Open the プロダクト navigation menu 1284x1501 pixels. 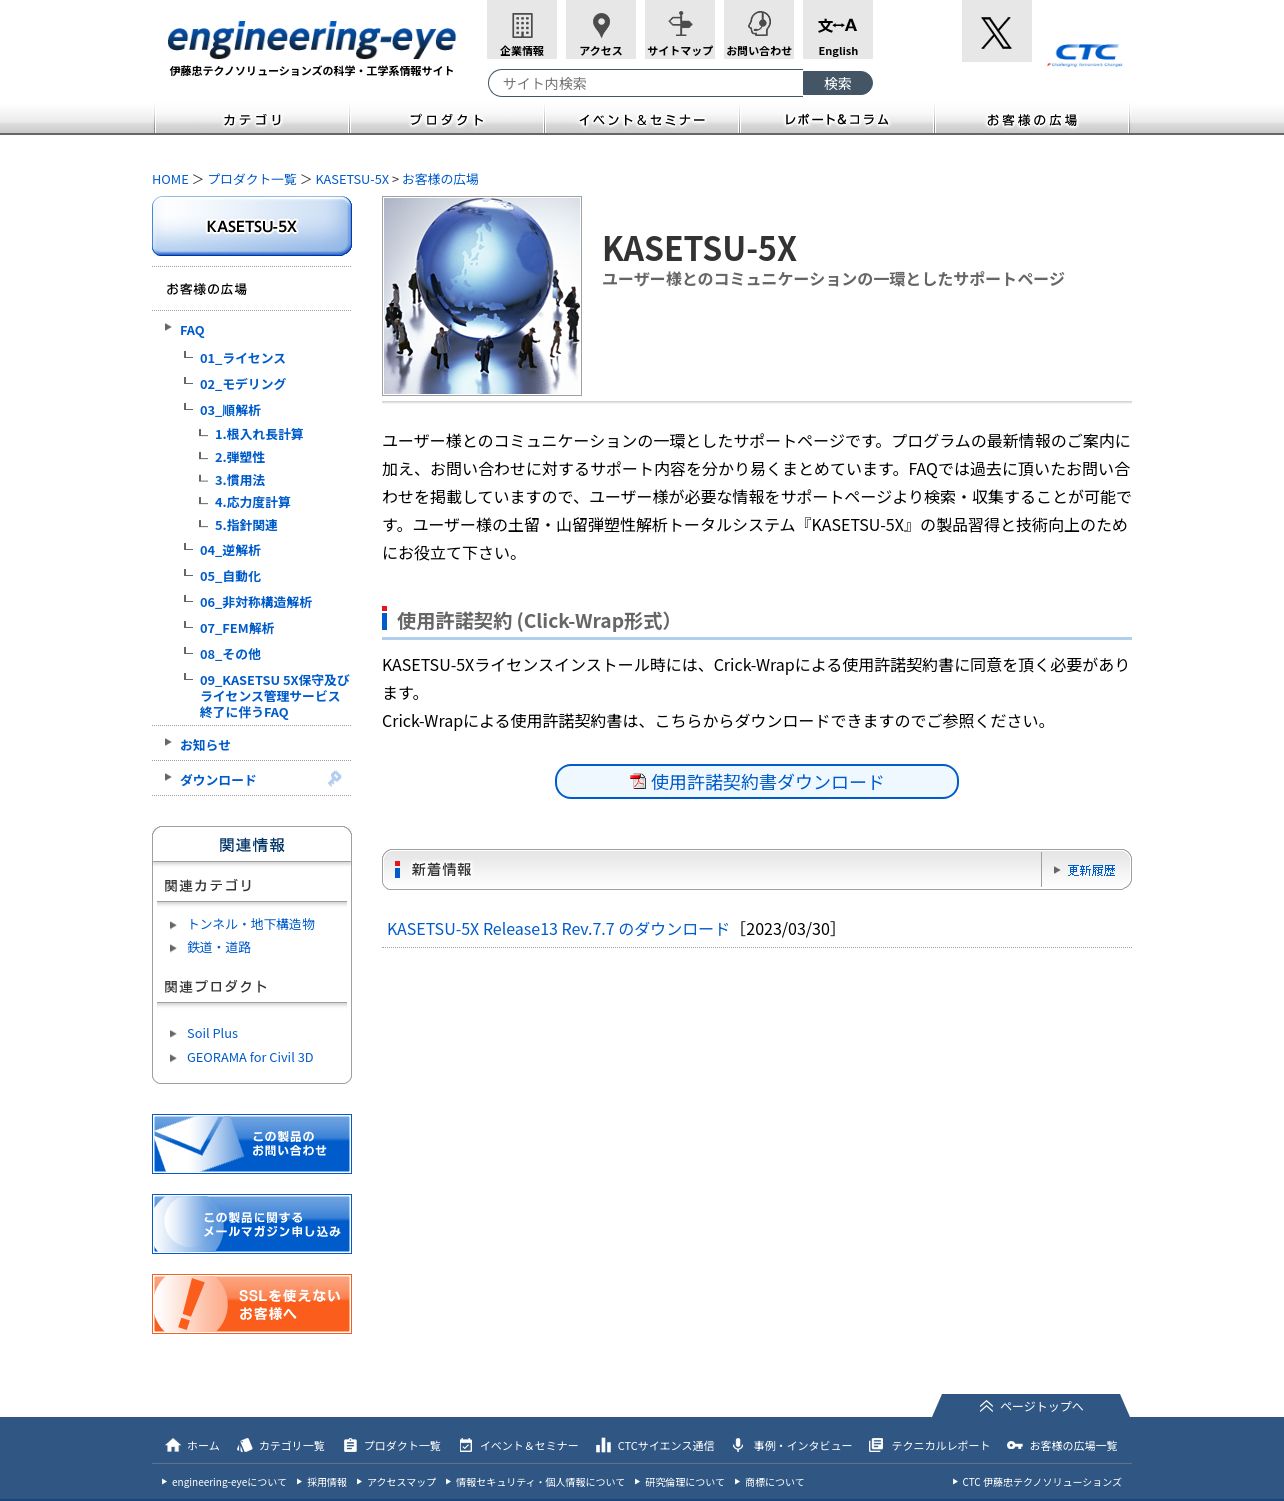coord(447,119)
